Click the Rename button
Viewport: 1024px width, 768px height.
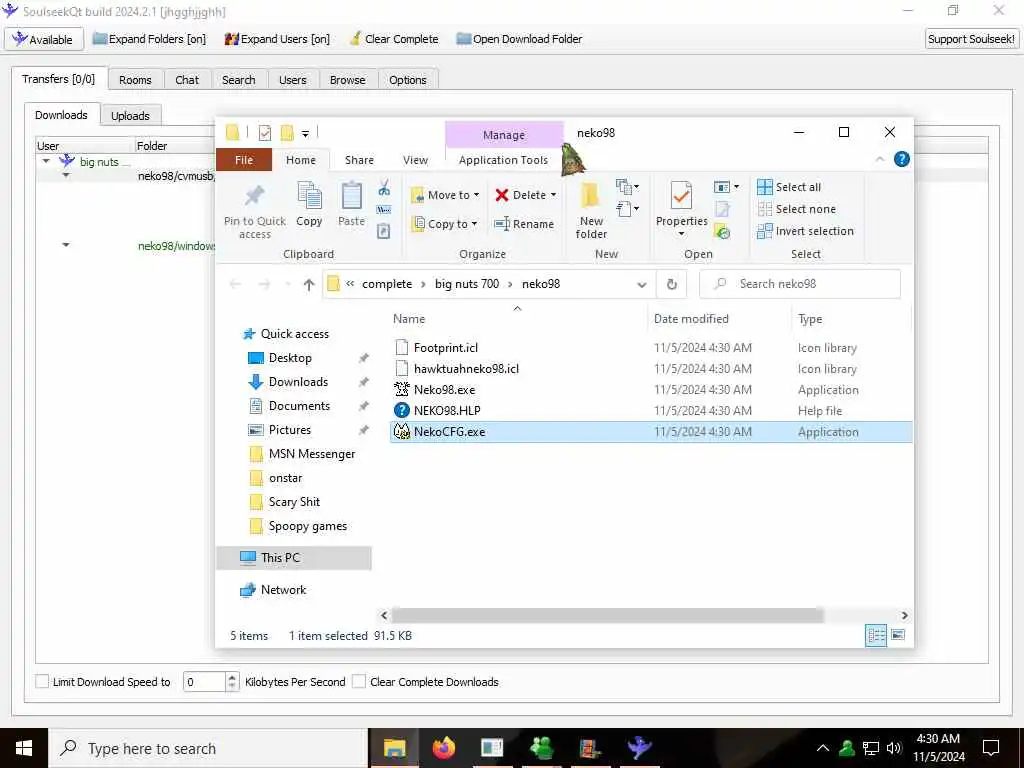pyautogui.click(x=524, y=224)
